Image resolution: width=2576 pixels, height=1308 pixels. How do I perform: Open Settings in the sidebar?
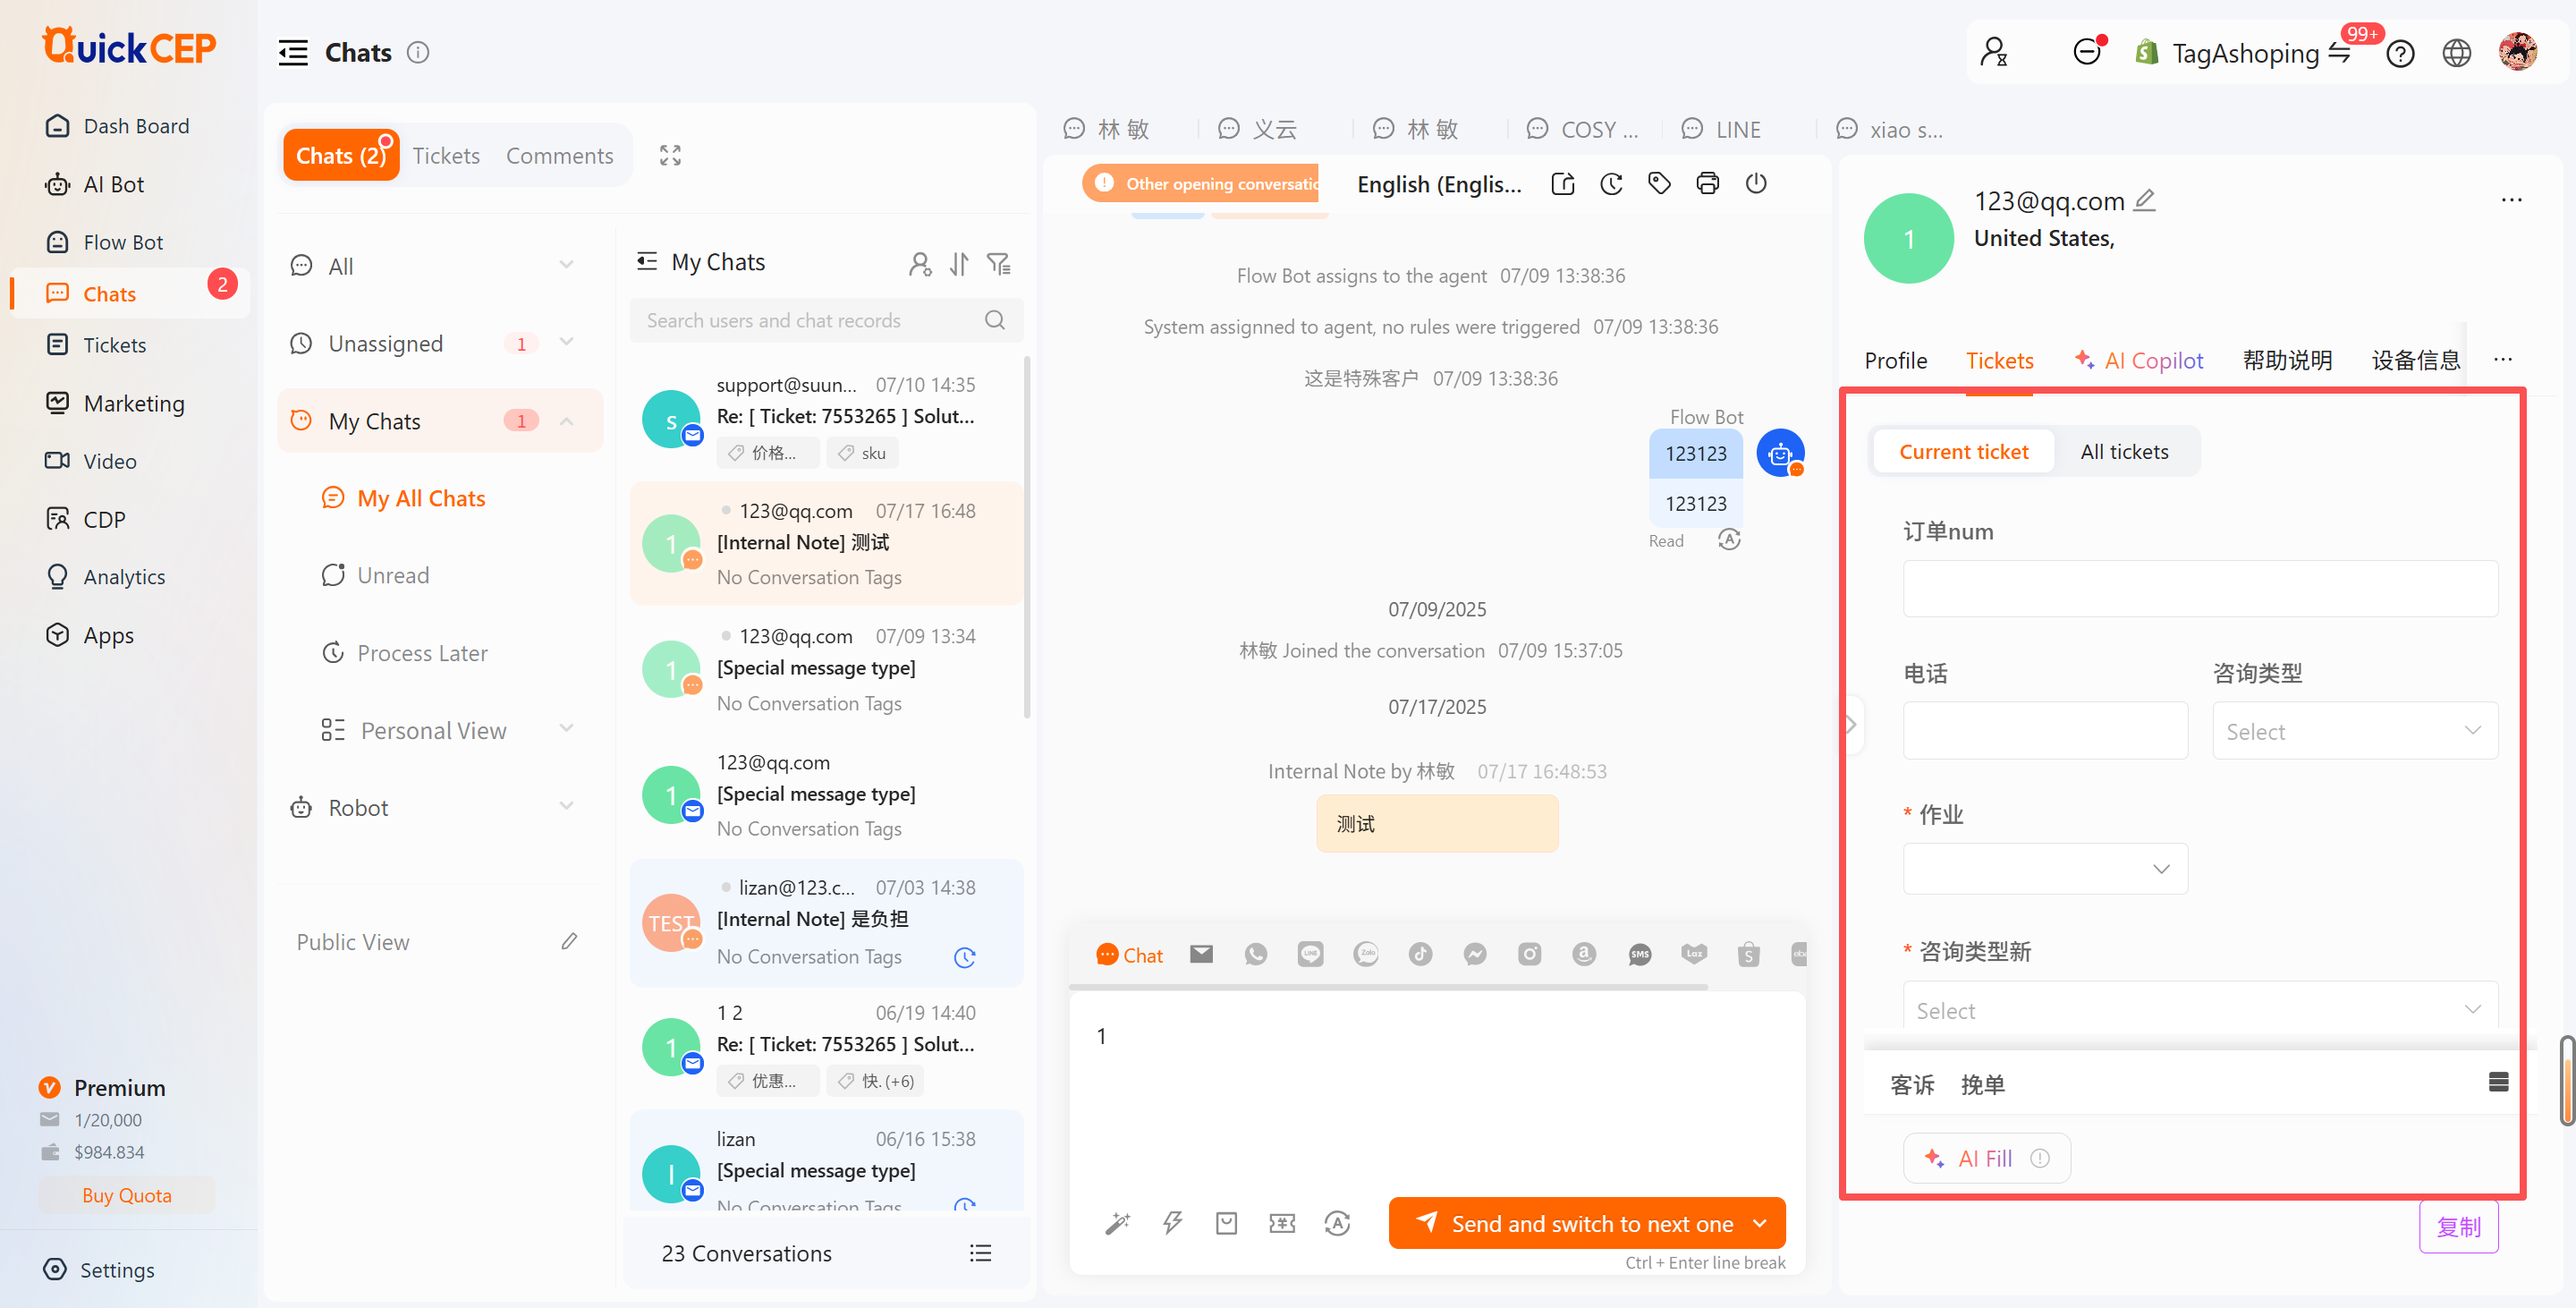(100, 1269)
